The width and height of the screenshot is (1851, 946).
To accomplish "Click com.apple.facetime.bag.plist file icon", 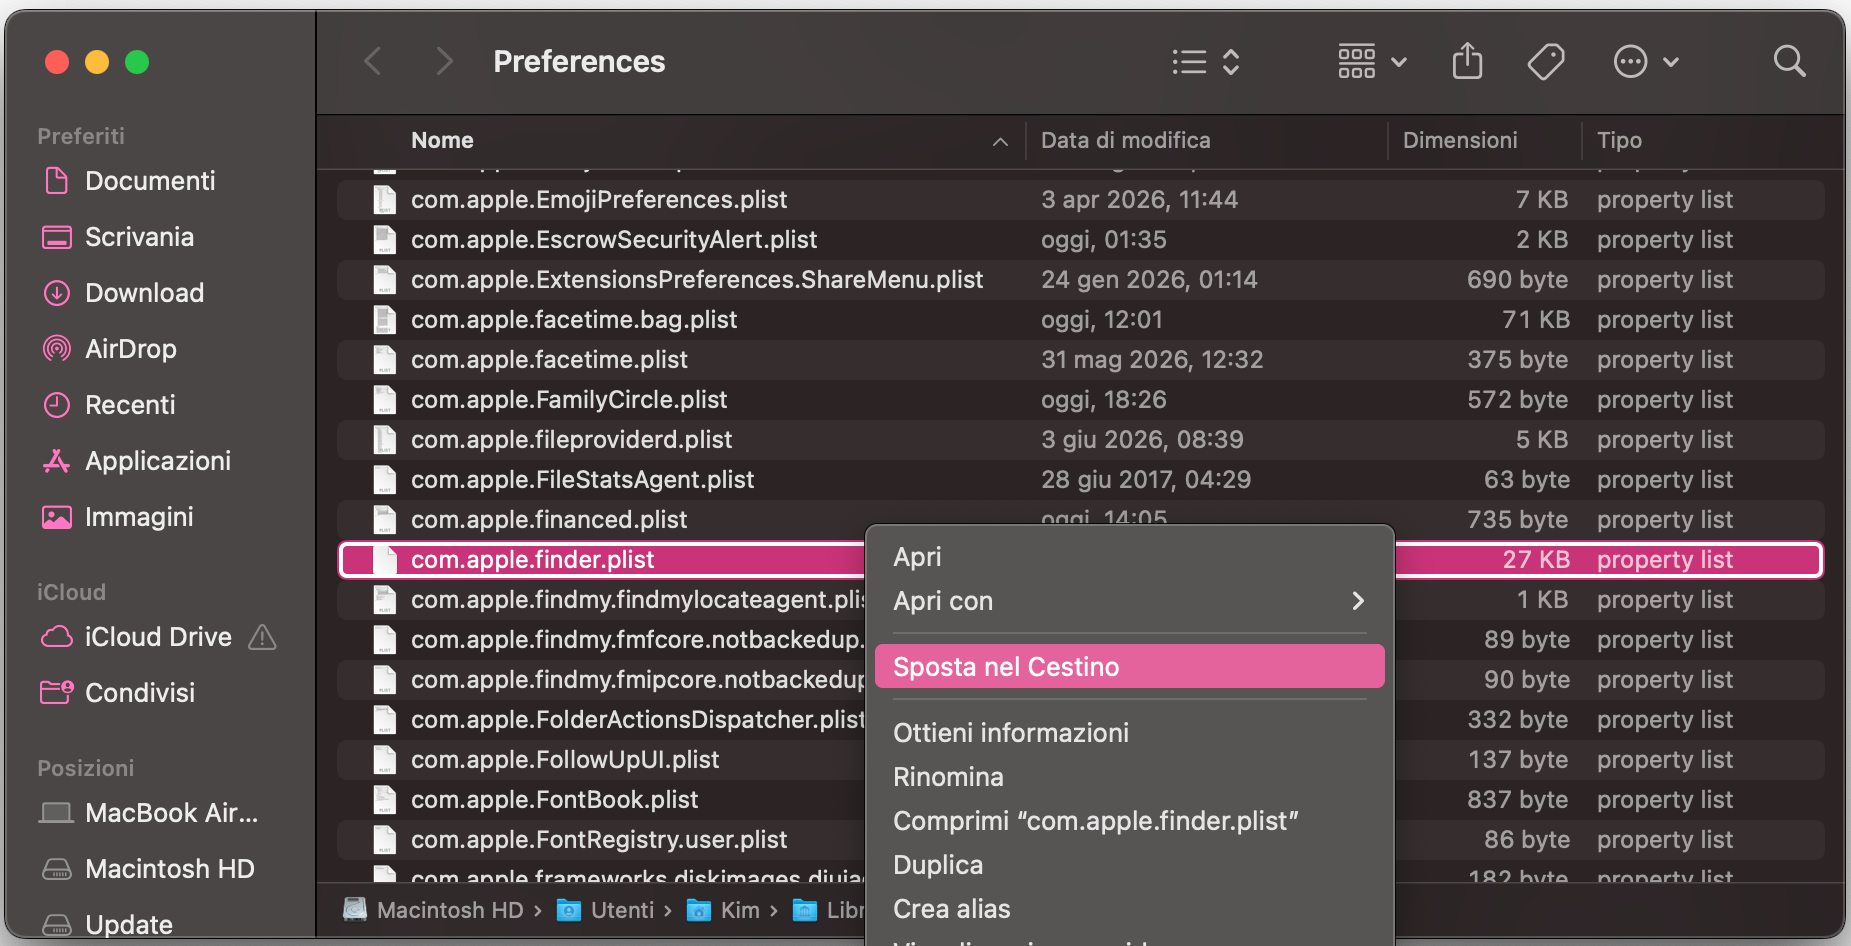I will pyautogui.click(x=384, y=320).
